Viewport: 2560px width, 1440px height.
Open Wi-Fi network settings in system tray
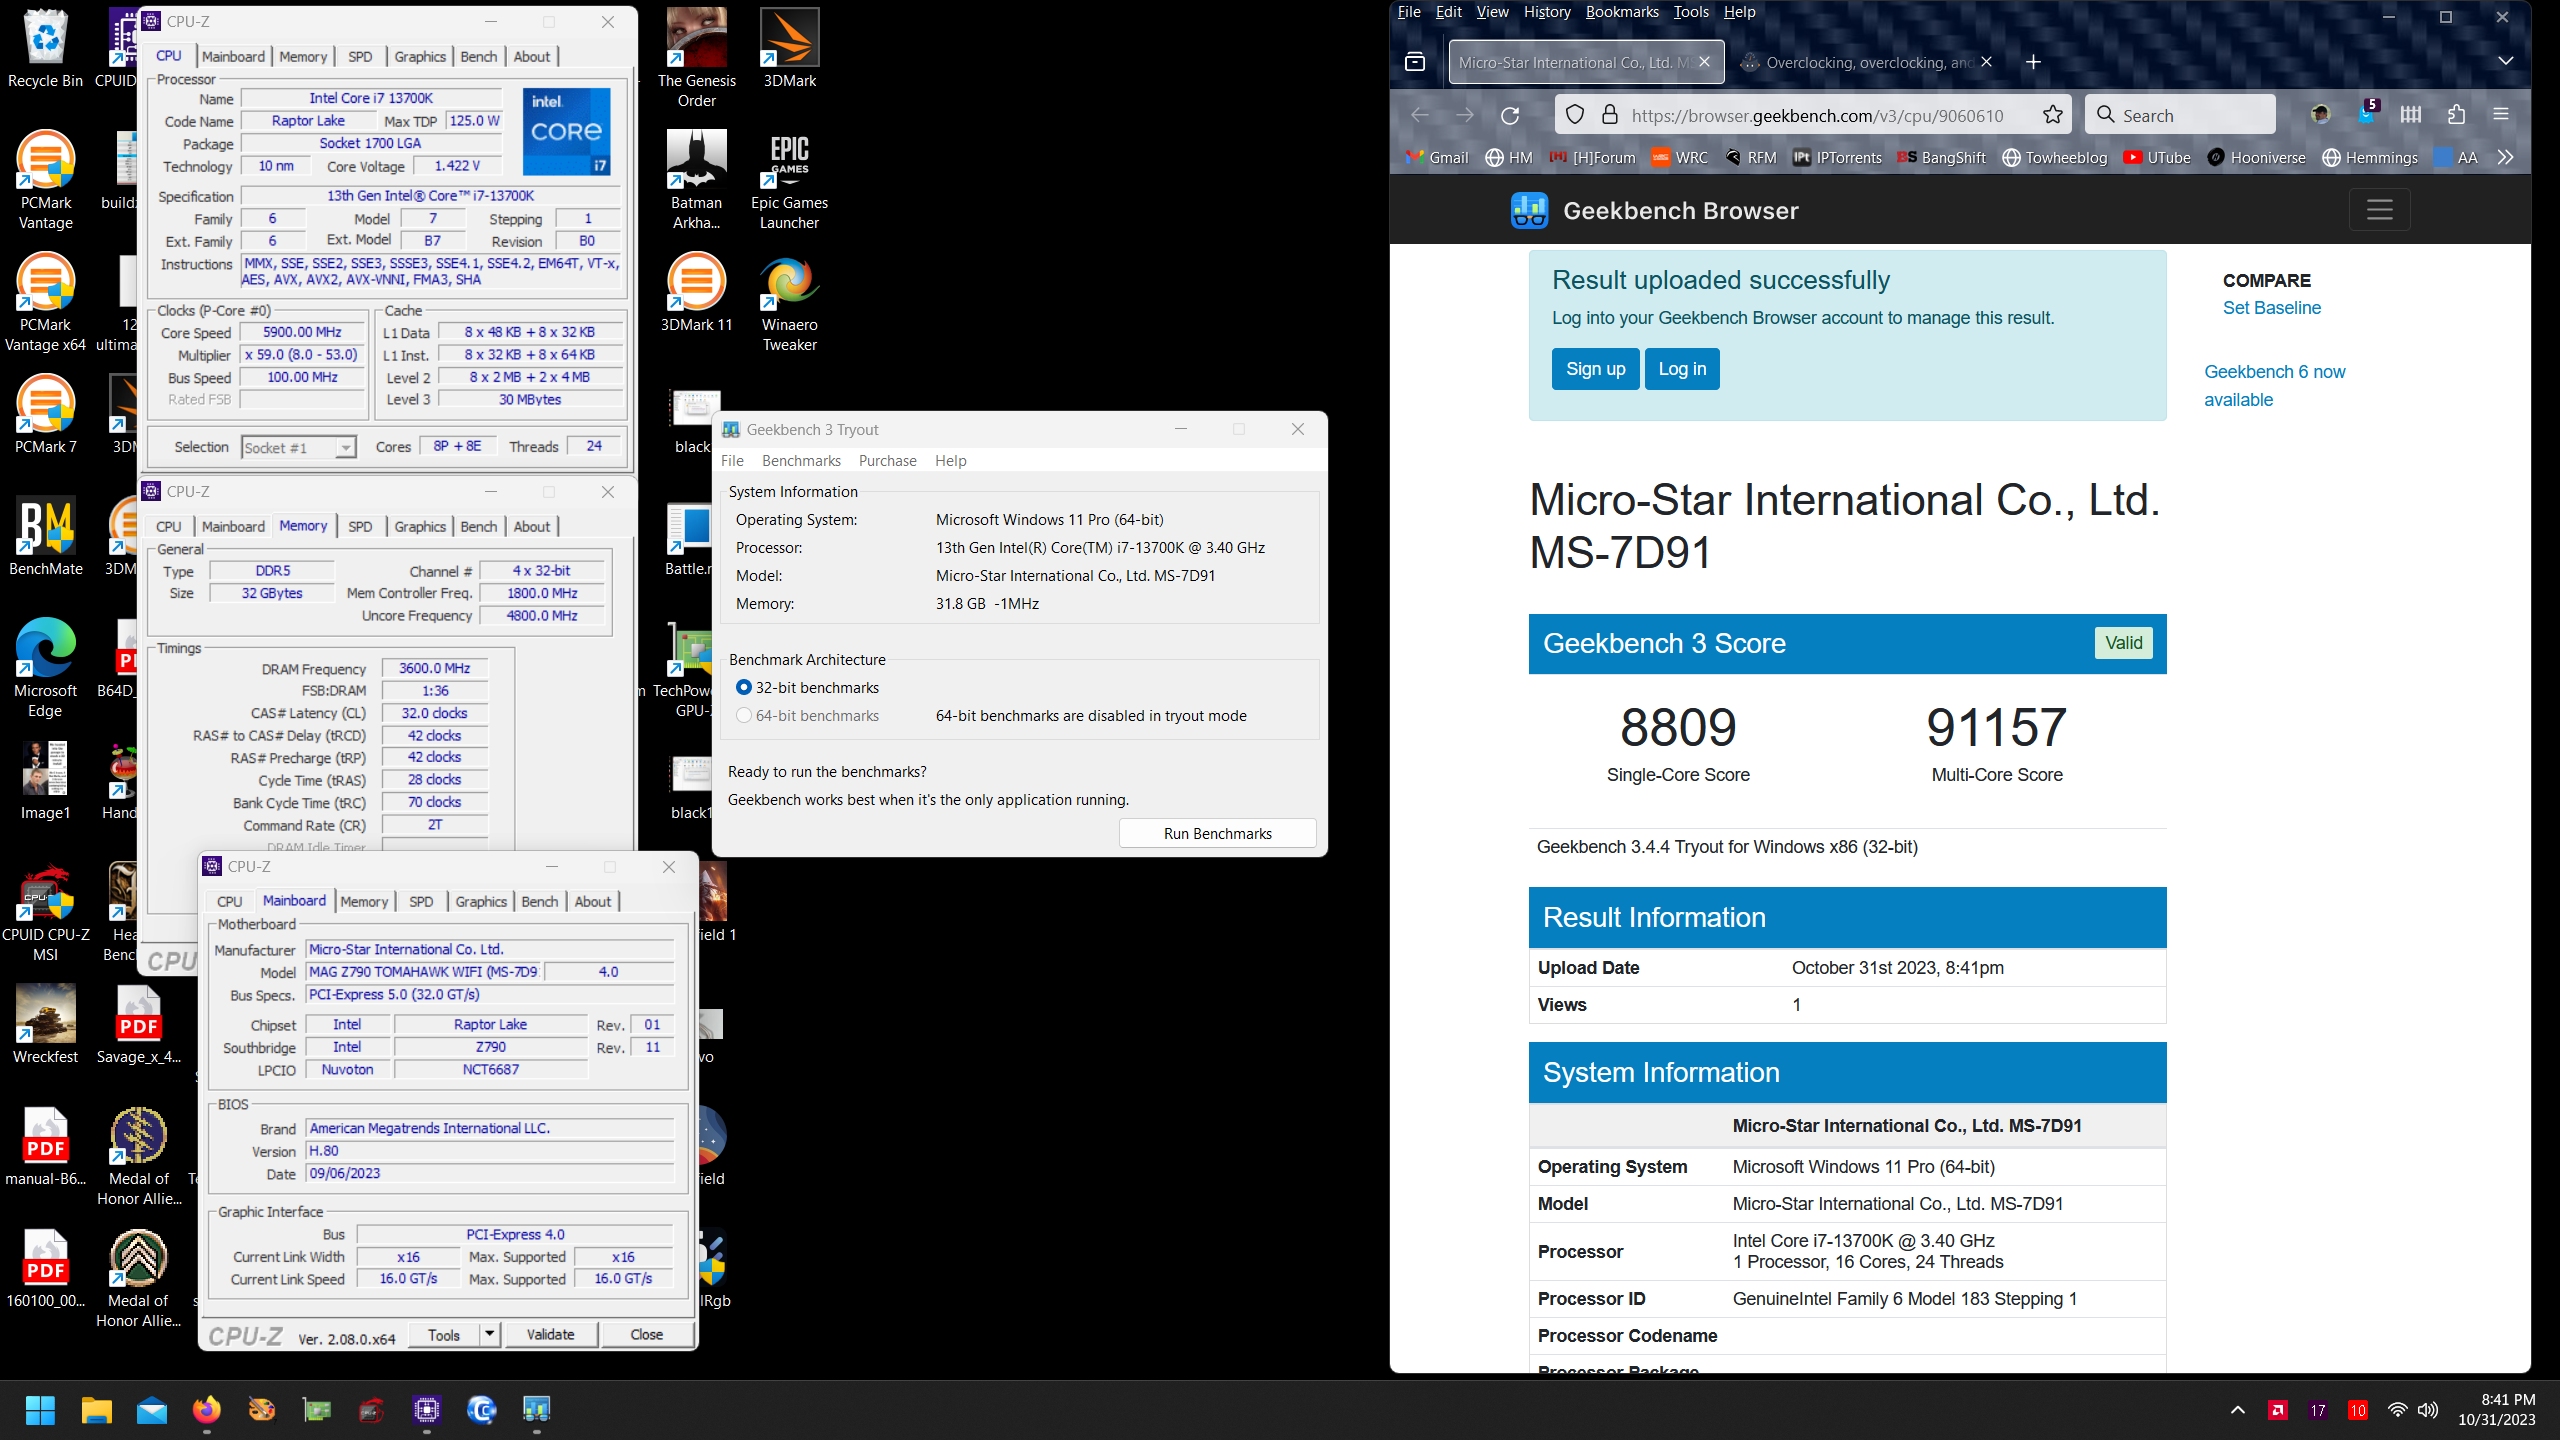pyautogui.click(x=2397, y=1410)
